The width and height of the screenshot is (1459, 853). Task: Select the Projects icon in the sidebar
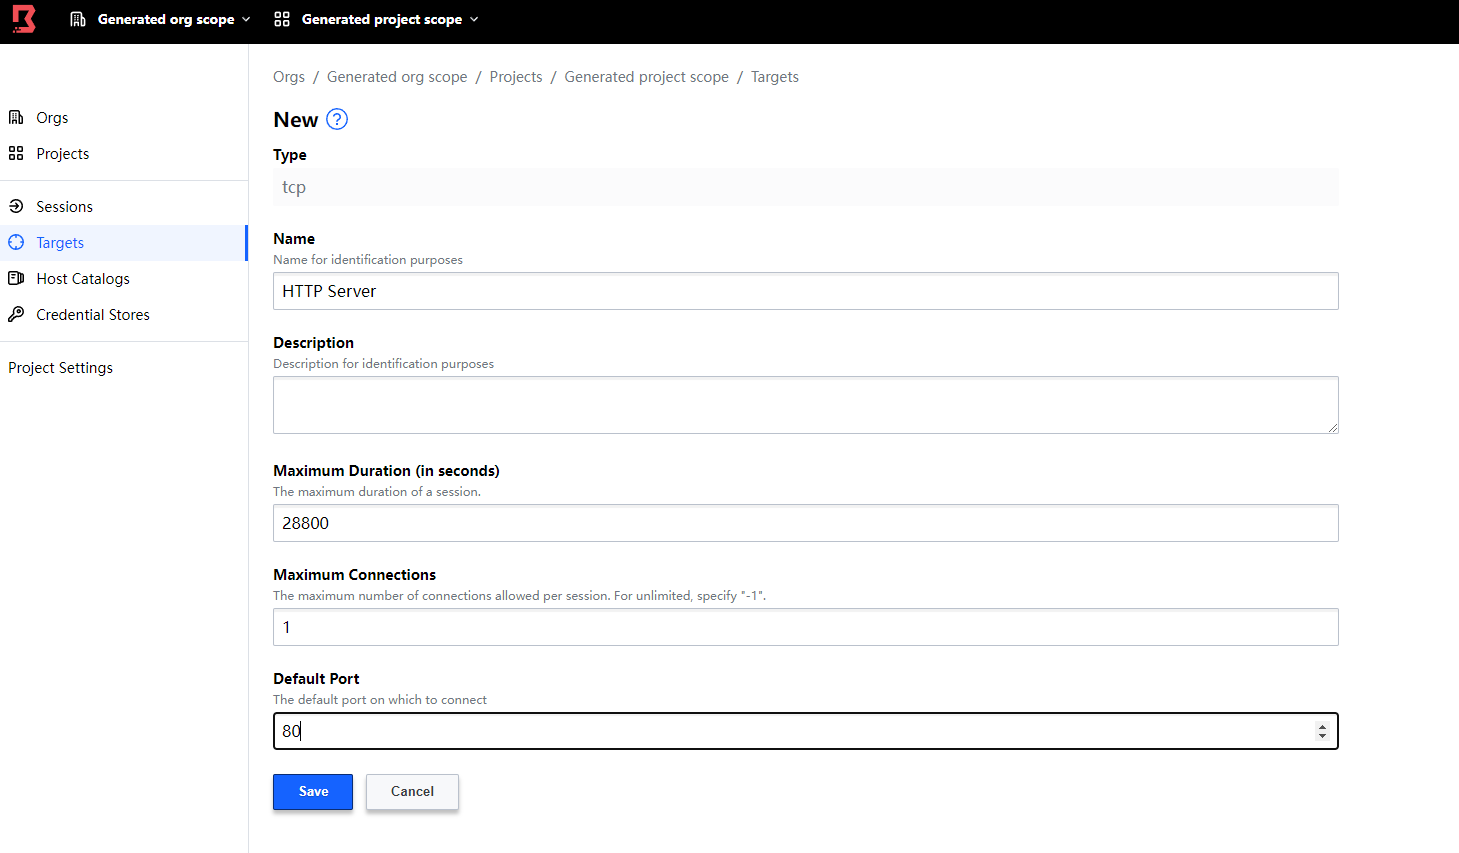pos(16,153)
